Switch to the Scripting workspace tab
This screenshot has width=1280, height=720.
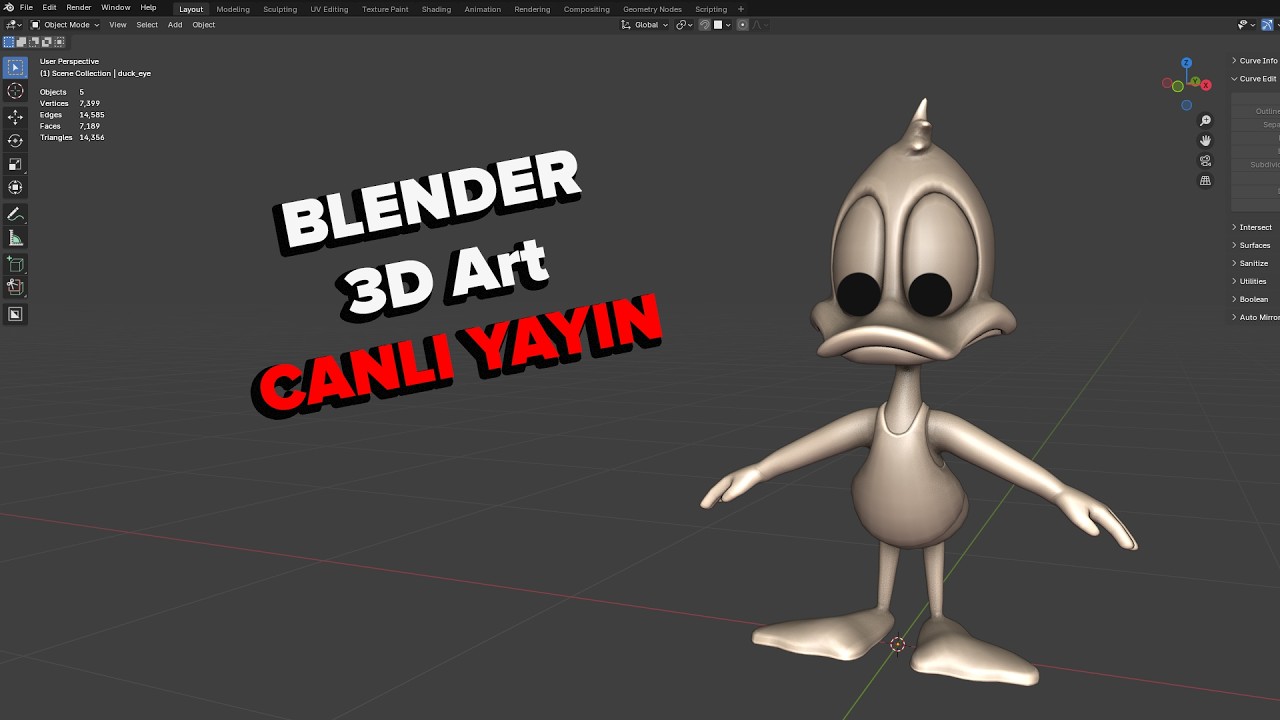coord(711,9)
